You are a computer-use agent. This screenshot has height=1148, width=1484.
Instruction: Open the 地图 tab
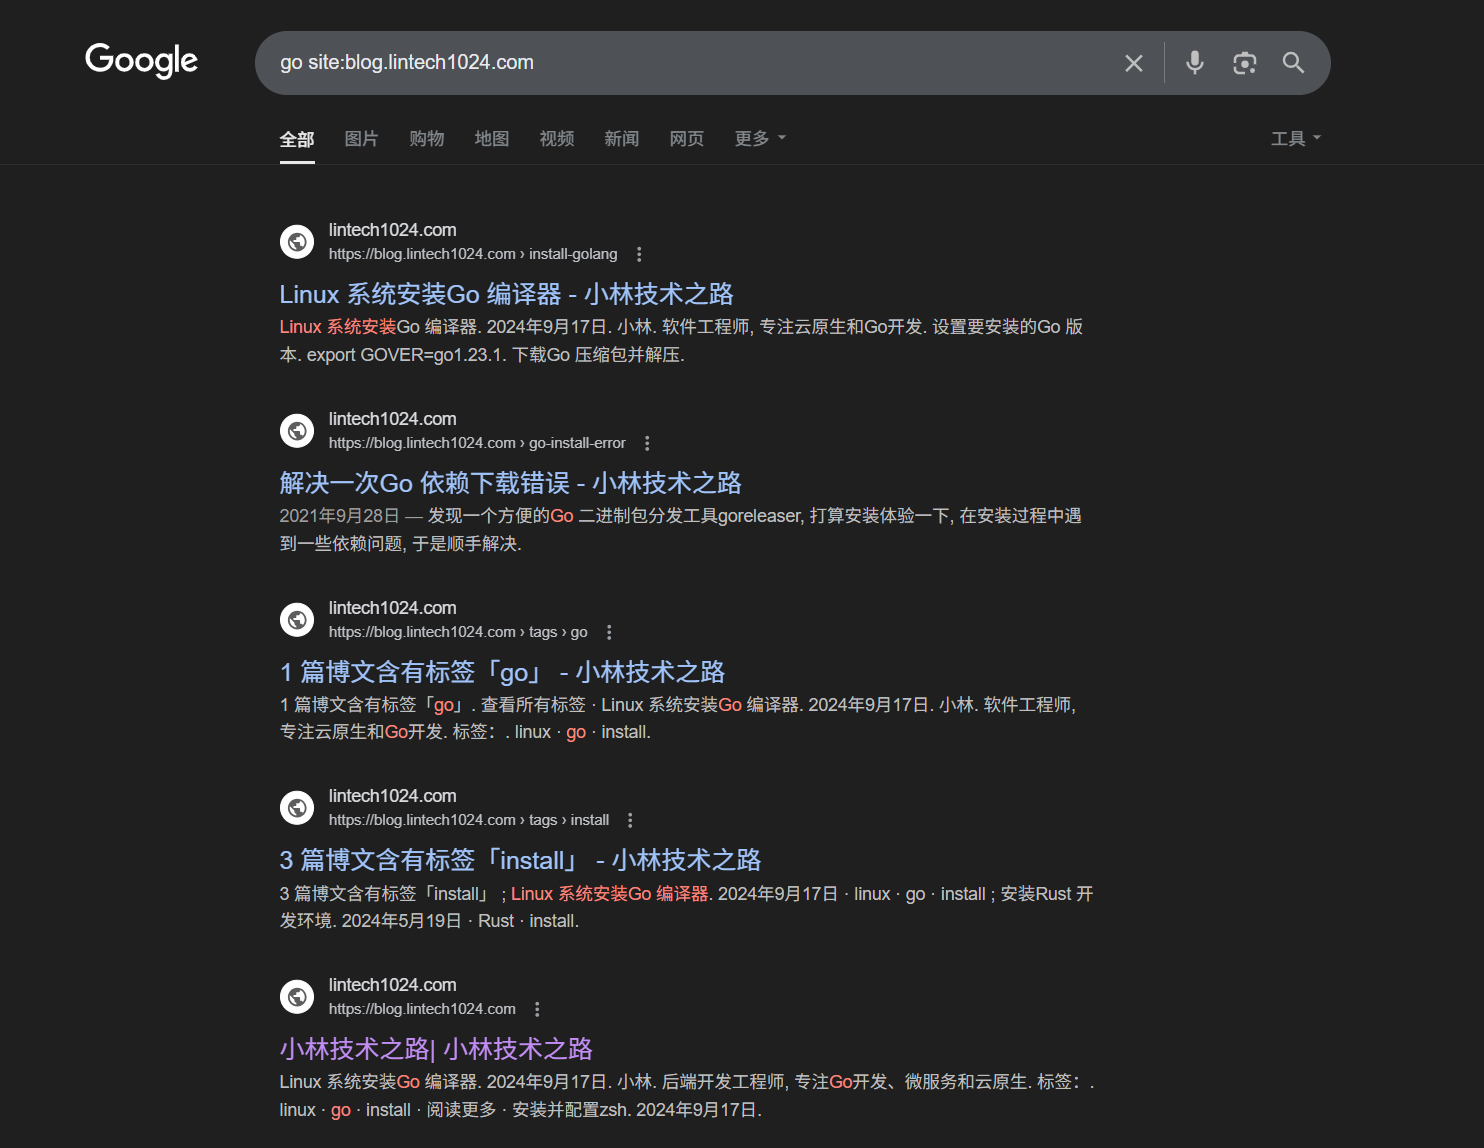tap(491, 139)
